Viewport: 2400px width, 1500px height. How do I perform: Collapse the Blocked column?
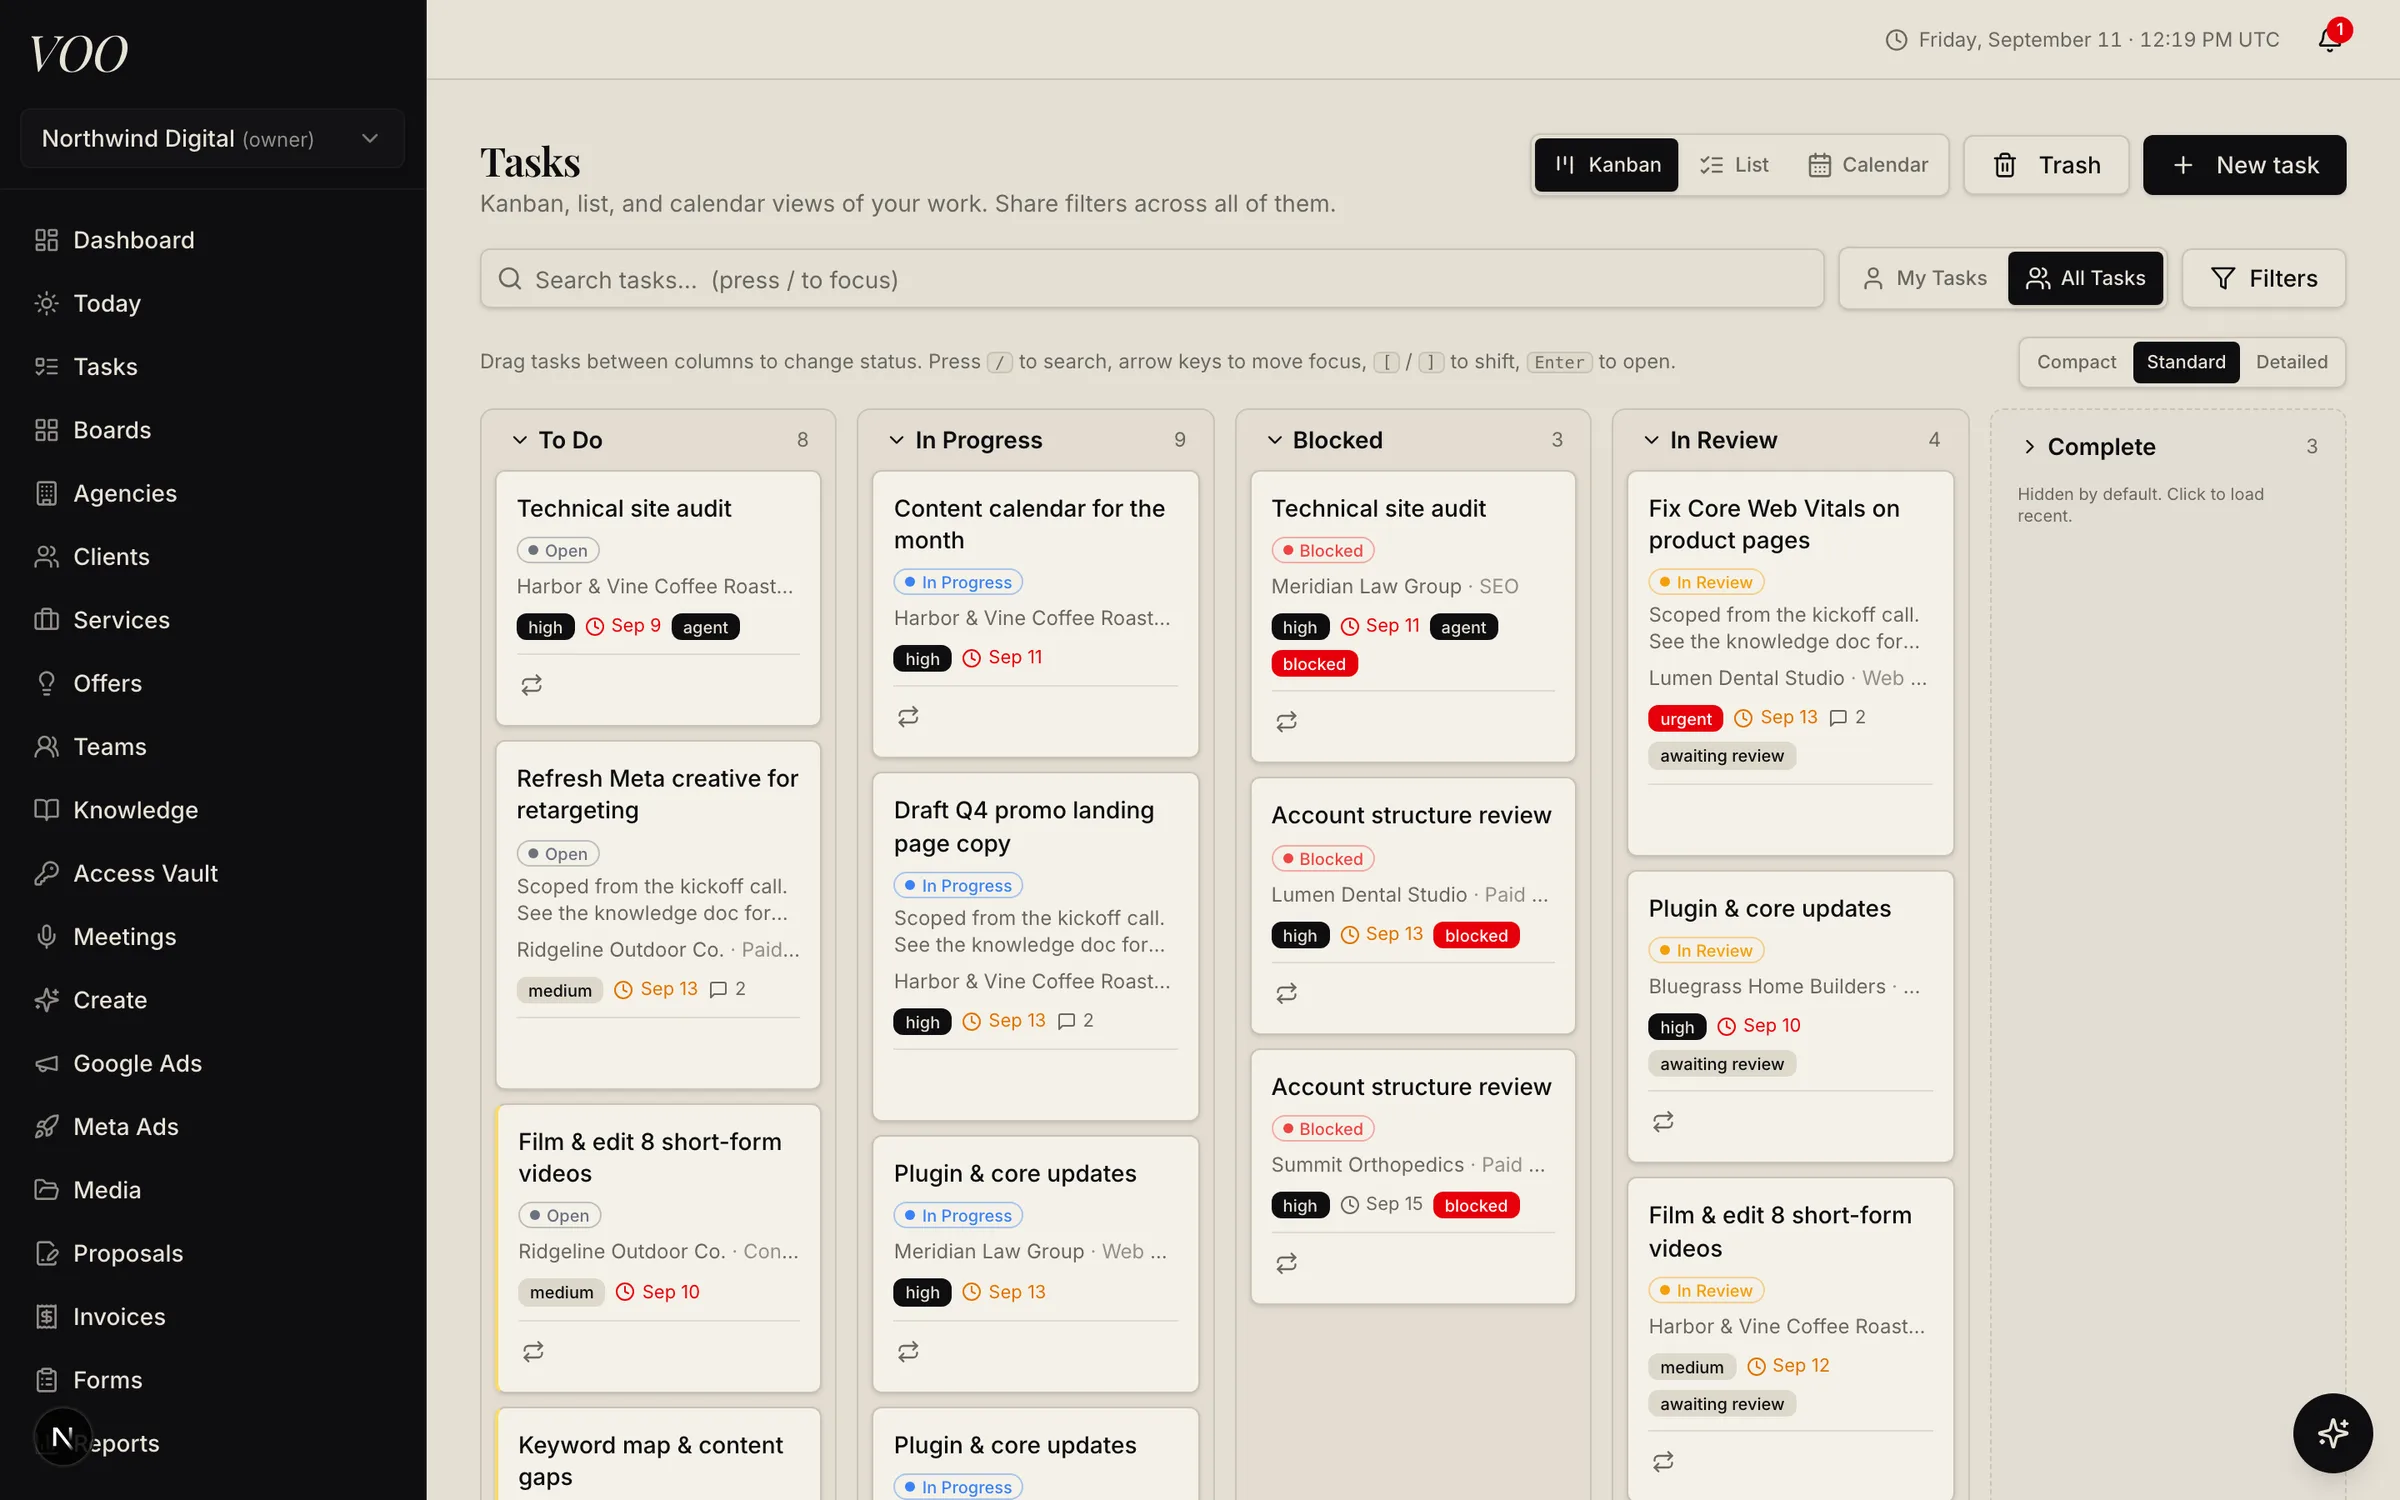(x=1275, y=440)
